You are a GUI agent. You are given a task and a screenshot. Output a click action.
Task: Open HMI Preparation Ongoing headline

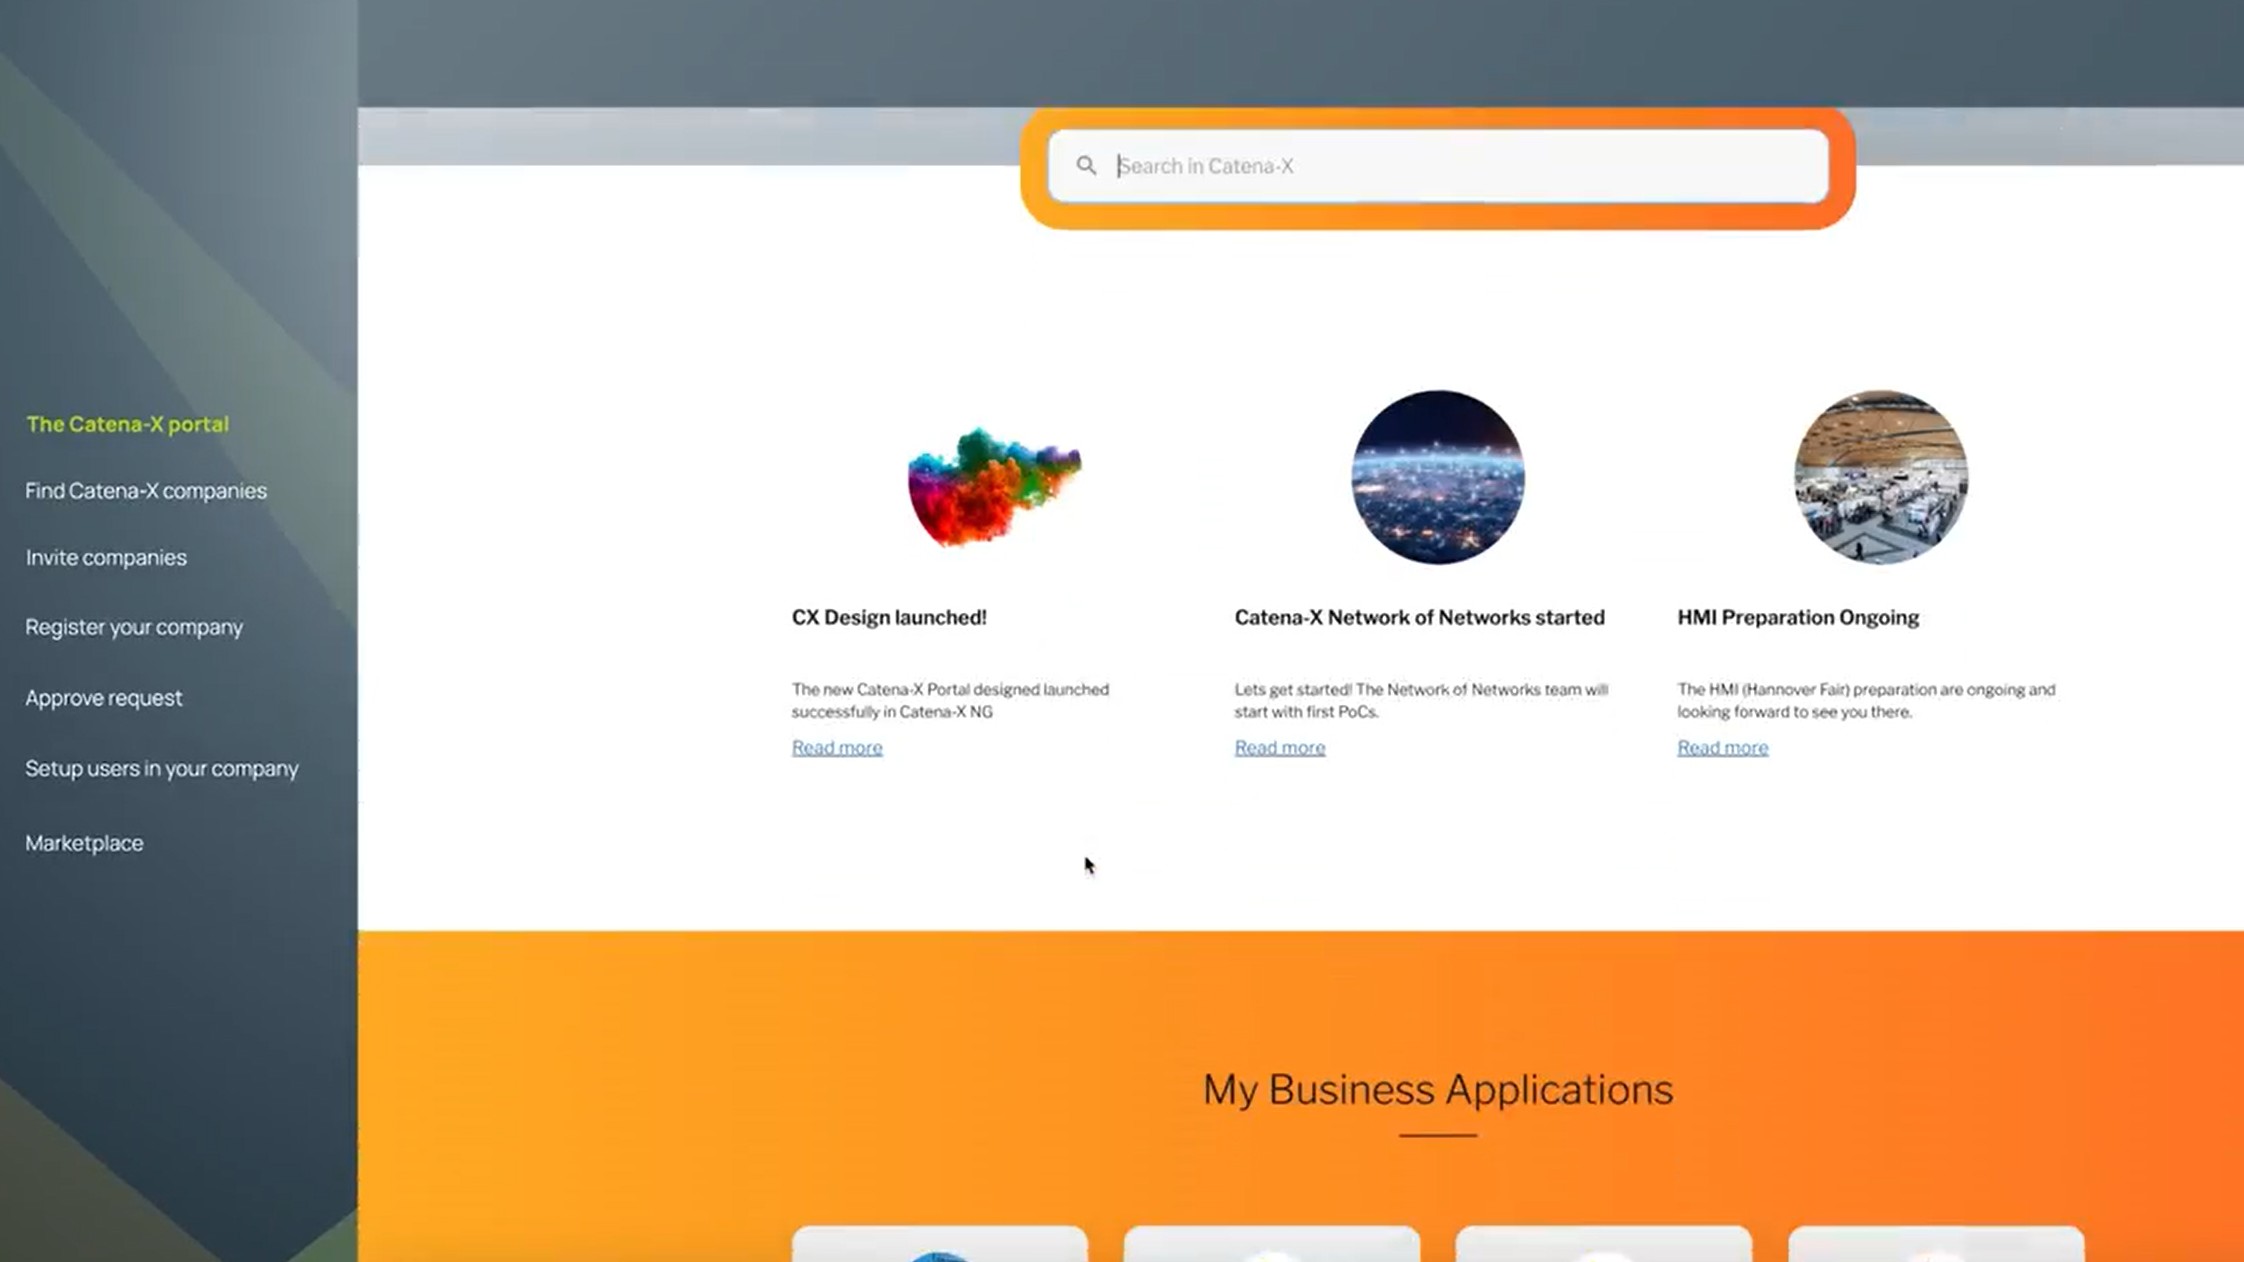click(1798, 618)
